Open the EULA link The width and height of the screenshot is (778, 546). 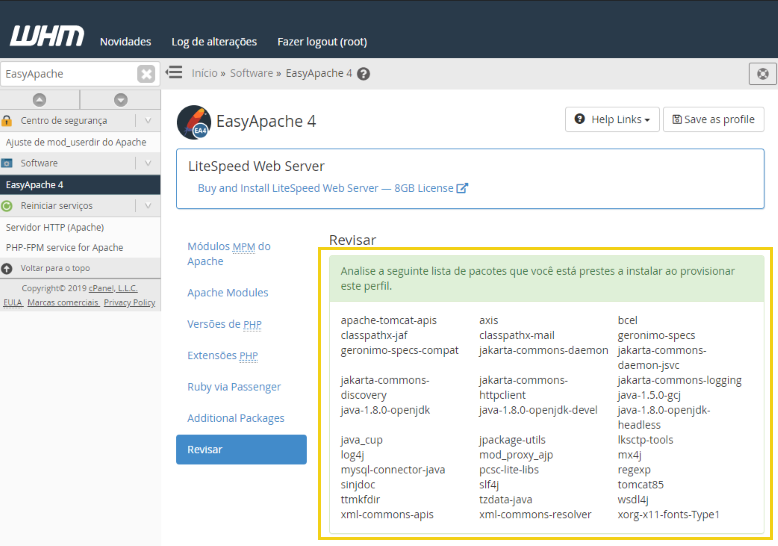[13, 303]
